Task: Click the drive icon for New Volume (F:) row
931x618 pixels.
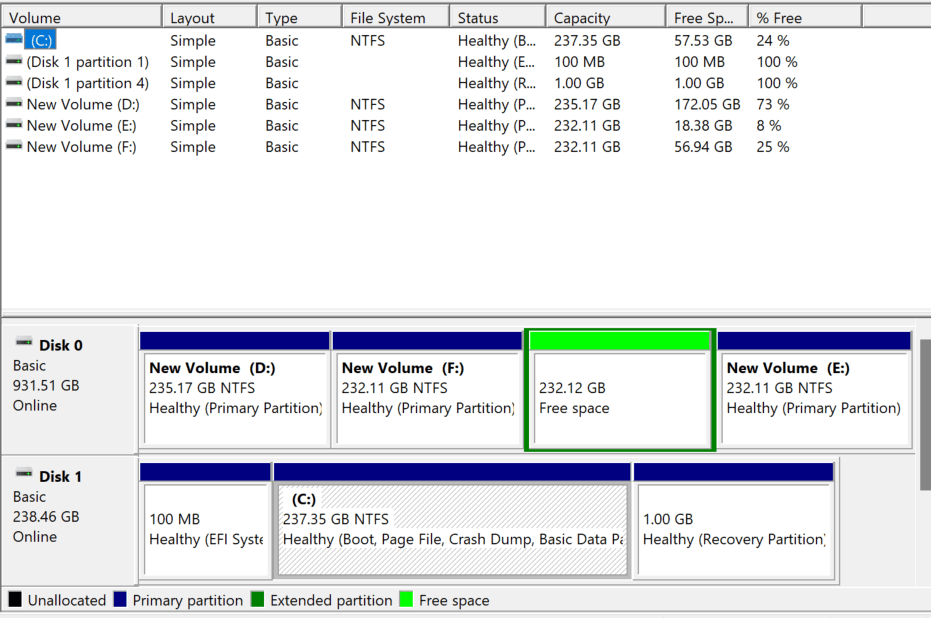Action: coord(14,147)
